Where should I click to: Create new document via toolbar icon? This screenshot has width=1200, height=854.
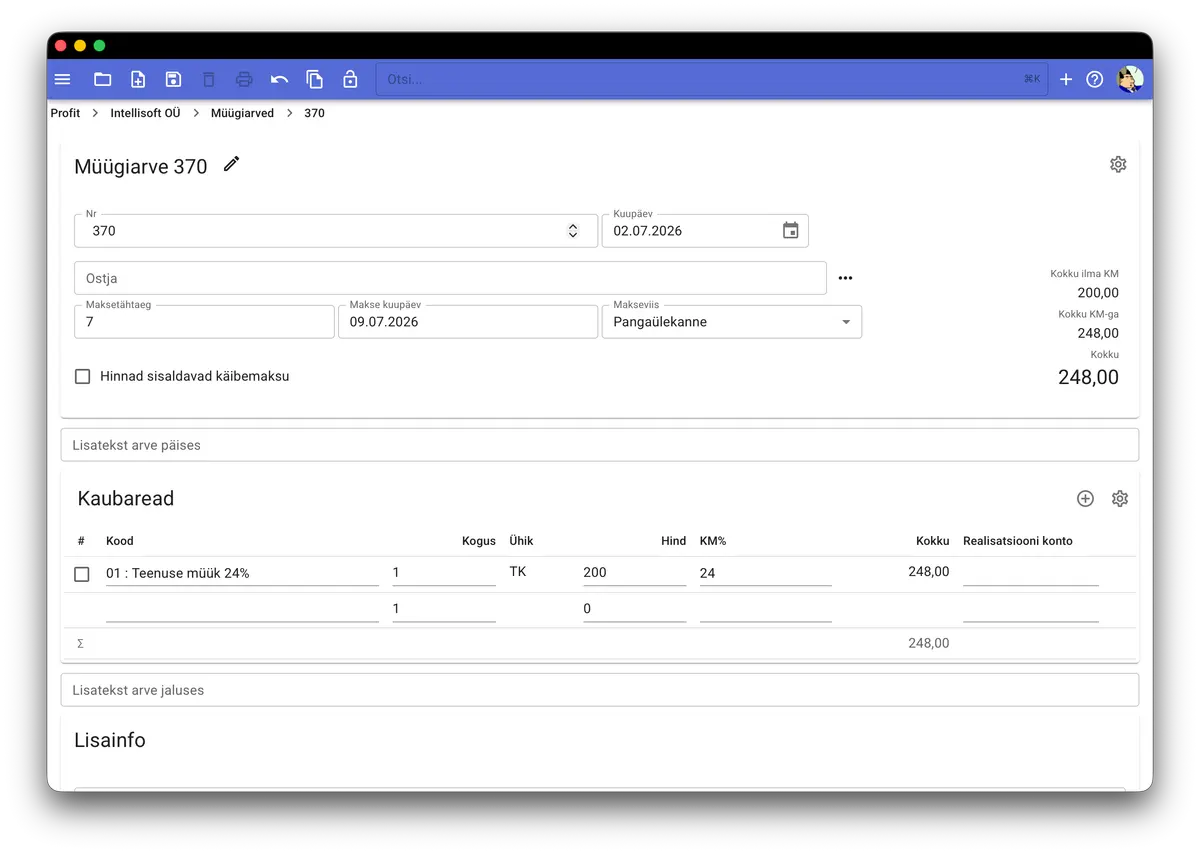[x=138, y=79]
